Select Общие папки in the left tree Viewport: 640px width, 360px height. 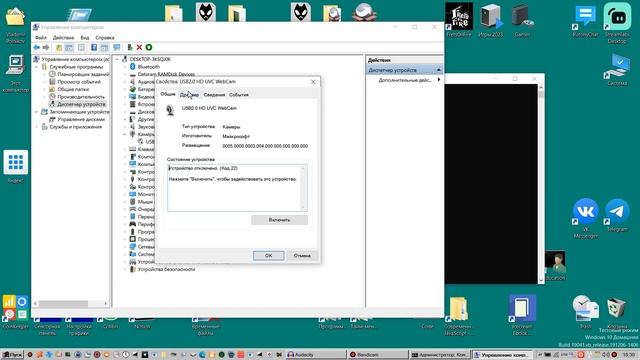click(x=73, y=89)
